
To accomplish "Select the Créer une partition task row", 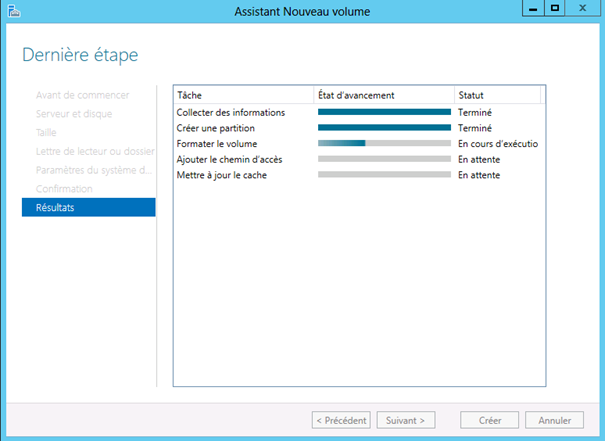I will 216,128.
